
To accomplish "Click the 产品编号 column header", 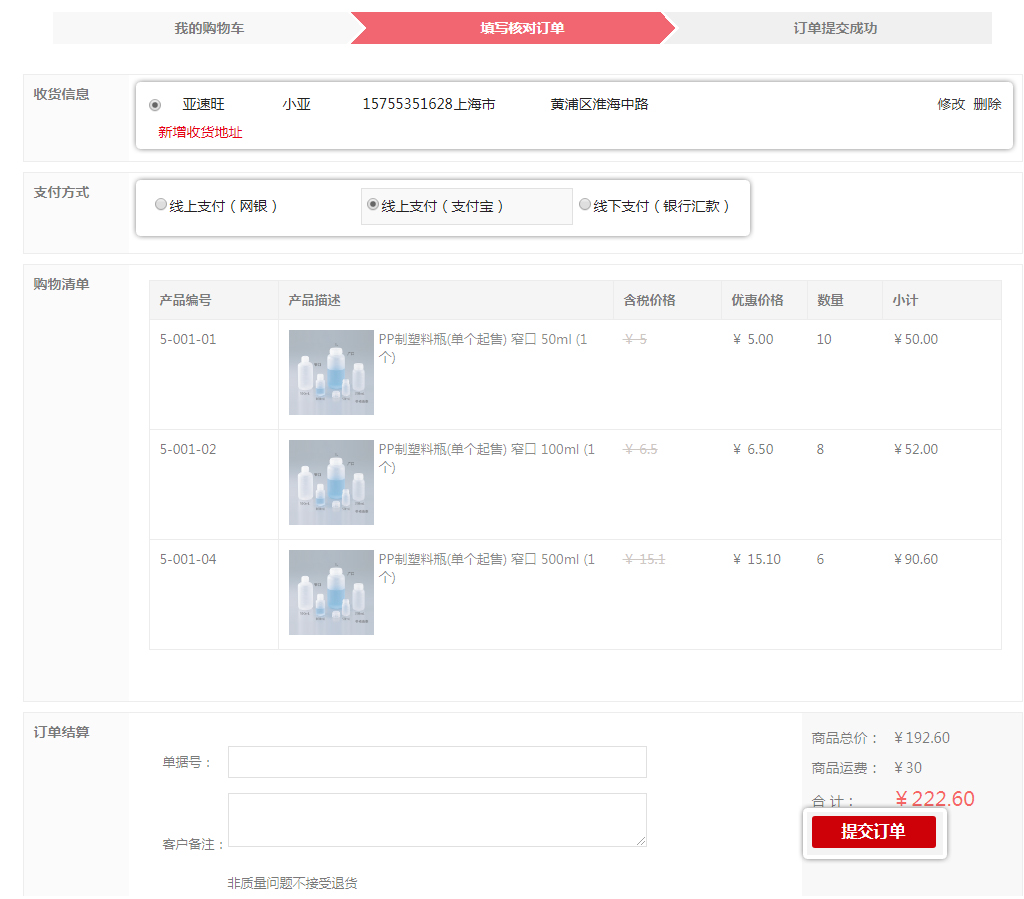I will click(x=186, y=300).
